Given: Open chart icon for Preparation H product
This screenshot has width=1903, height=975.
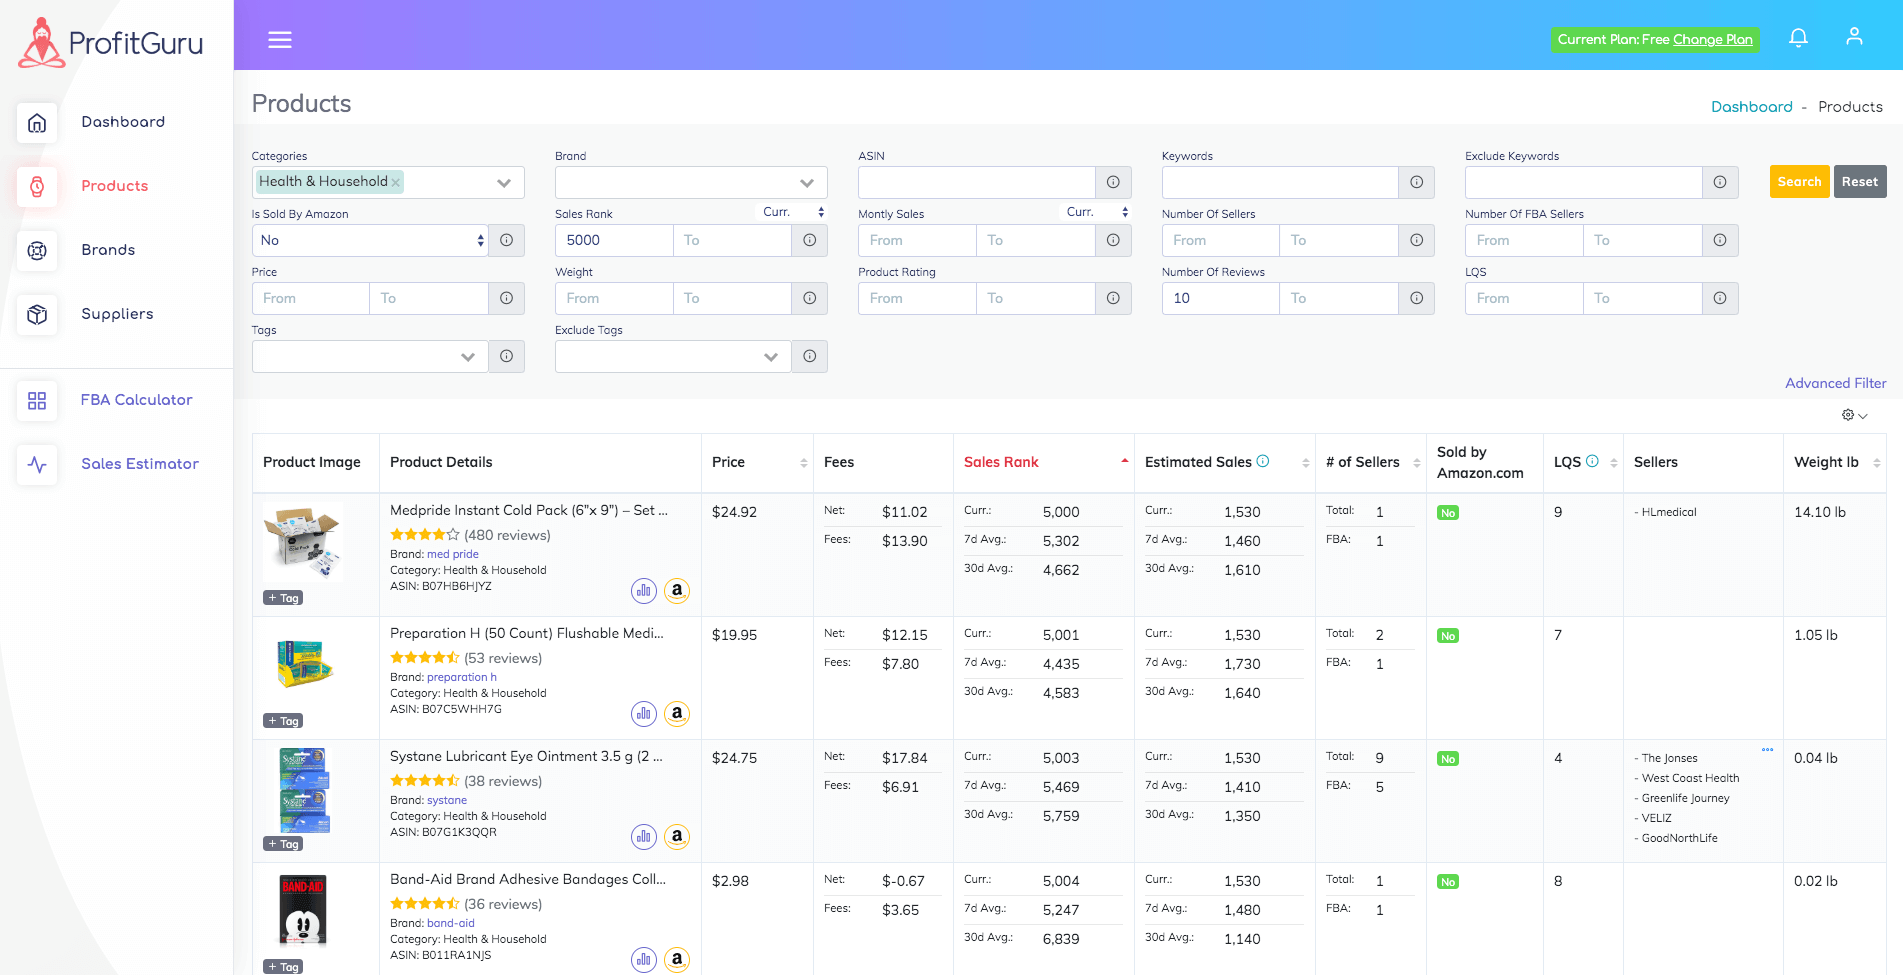Looking at the screenshot, I should (x=644, y=714).
